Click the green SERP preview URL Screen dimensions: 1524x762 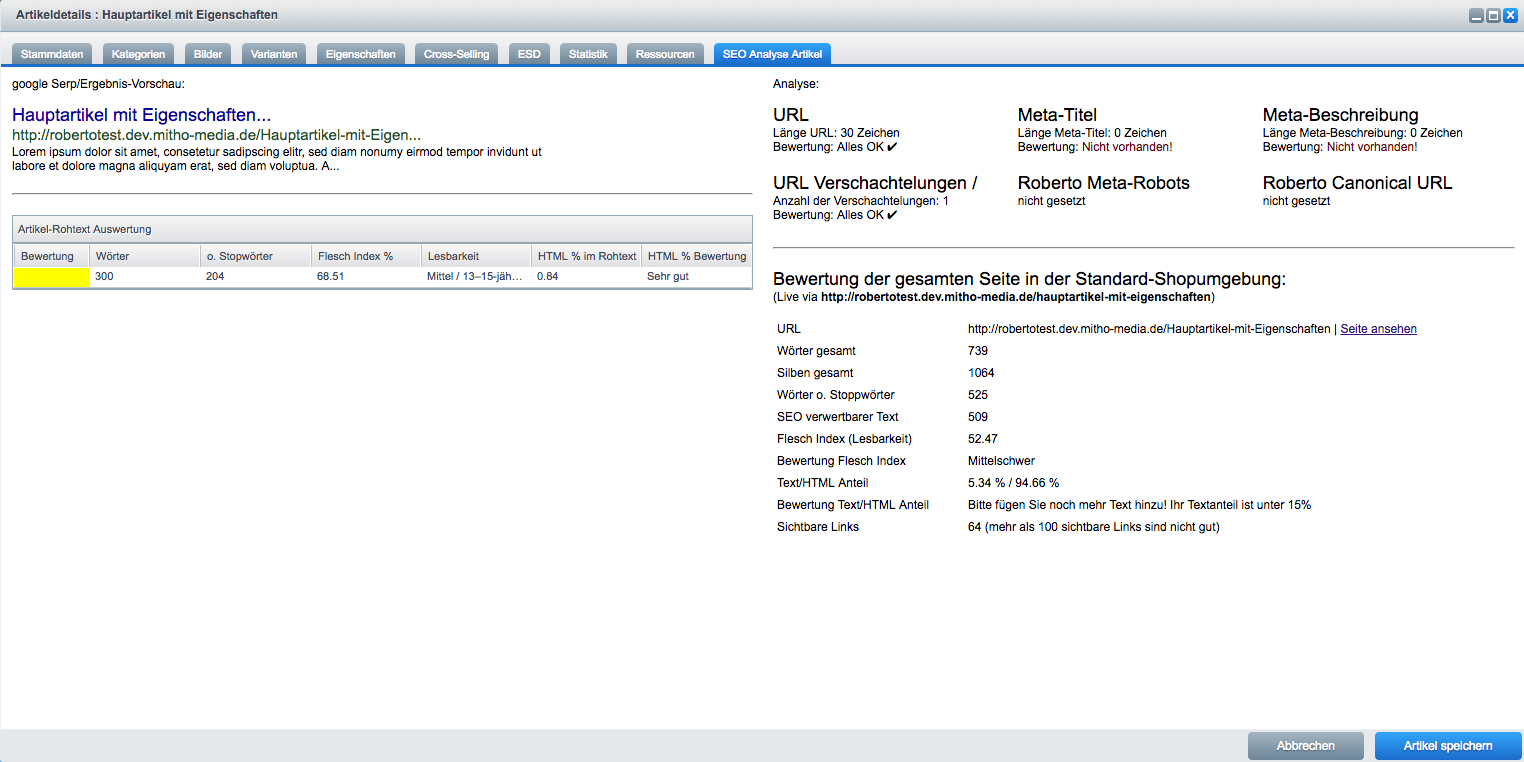216,135
